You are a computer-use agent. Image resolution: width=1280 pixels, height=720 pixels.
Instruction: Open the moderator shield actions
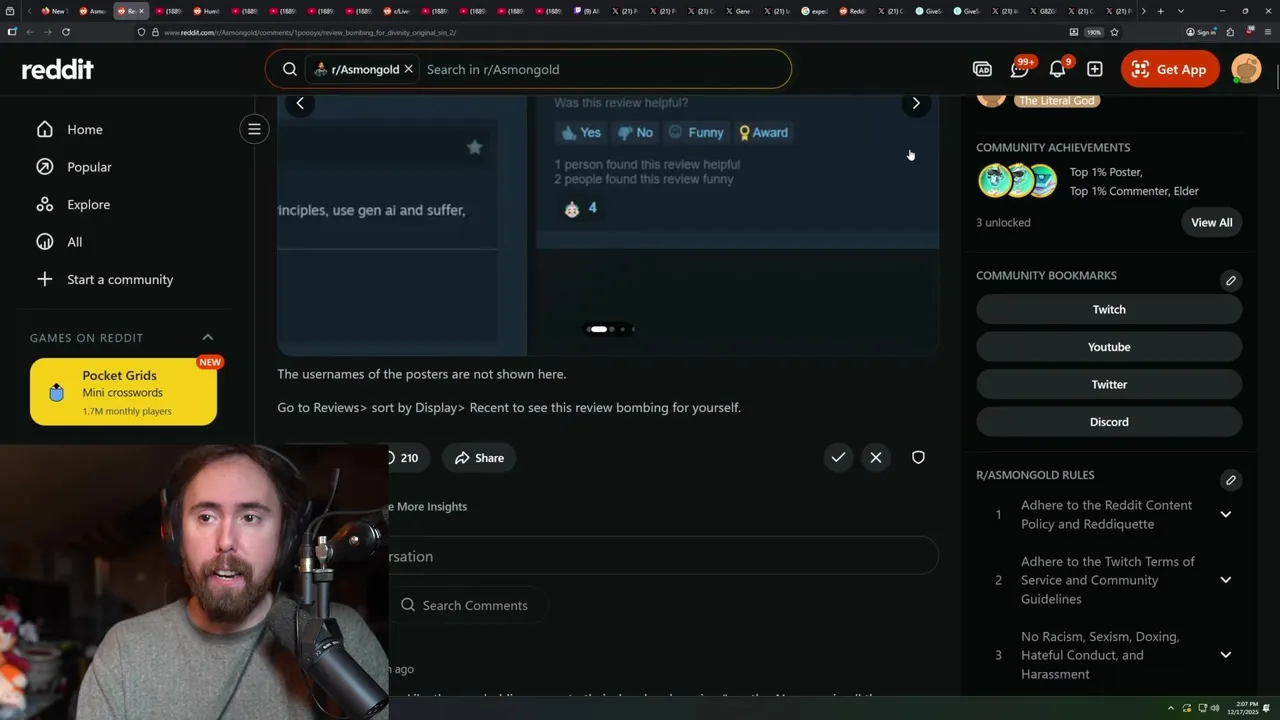[x=918, y=457]
